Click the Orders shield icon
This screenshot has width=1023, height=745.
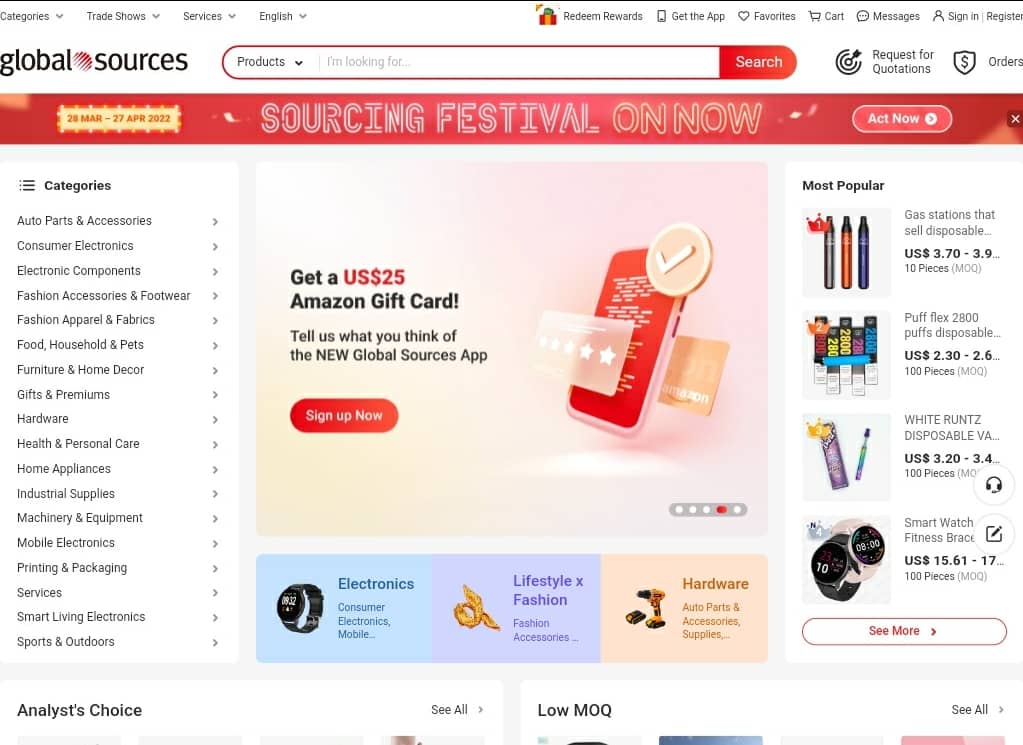[x=964, y=62]
